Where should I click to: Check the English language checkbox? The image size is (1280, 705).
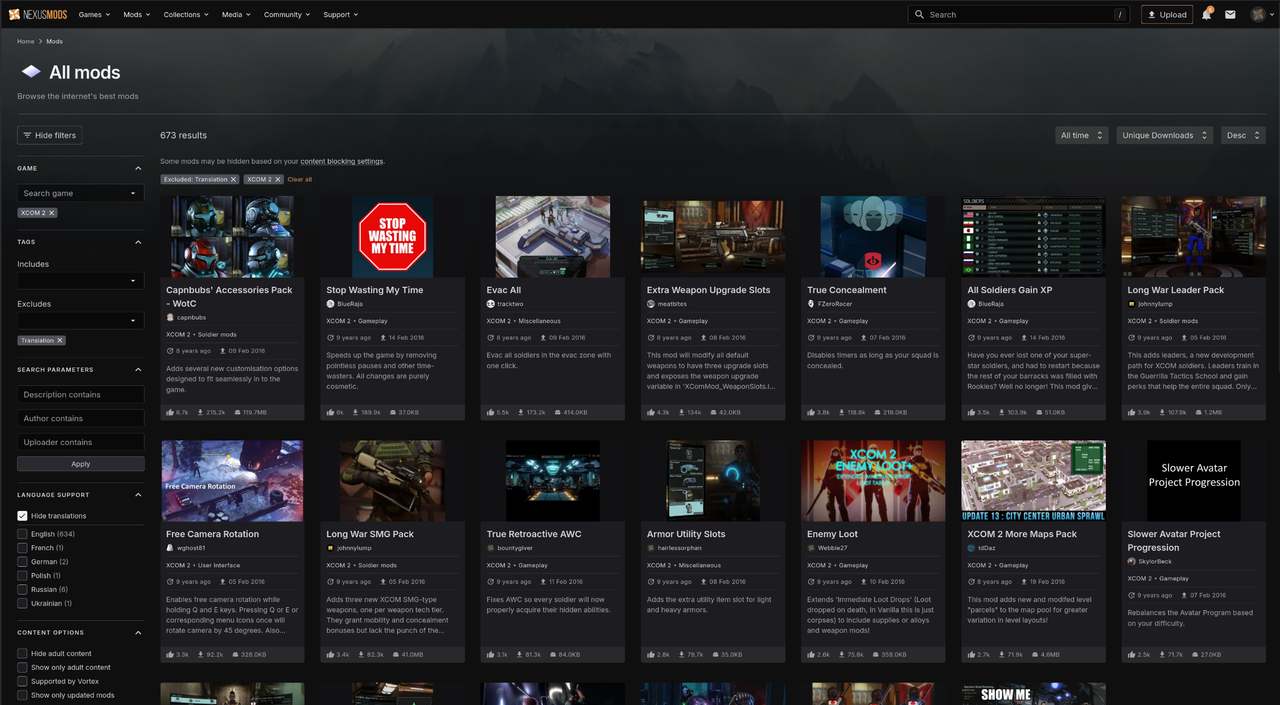tap(22, 534)
